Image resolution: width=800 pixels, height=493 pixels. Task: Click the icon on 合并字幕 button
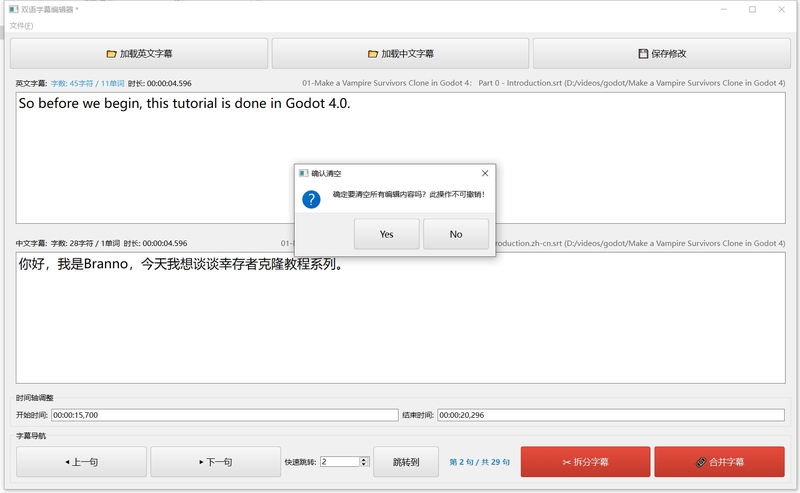701,462
